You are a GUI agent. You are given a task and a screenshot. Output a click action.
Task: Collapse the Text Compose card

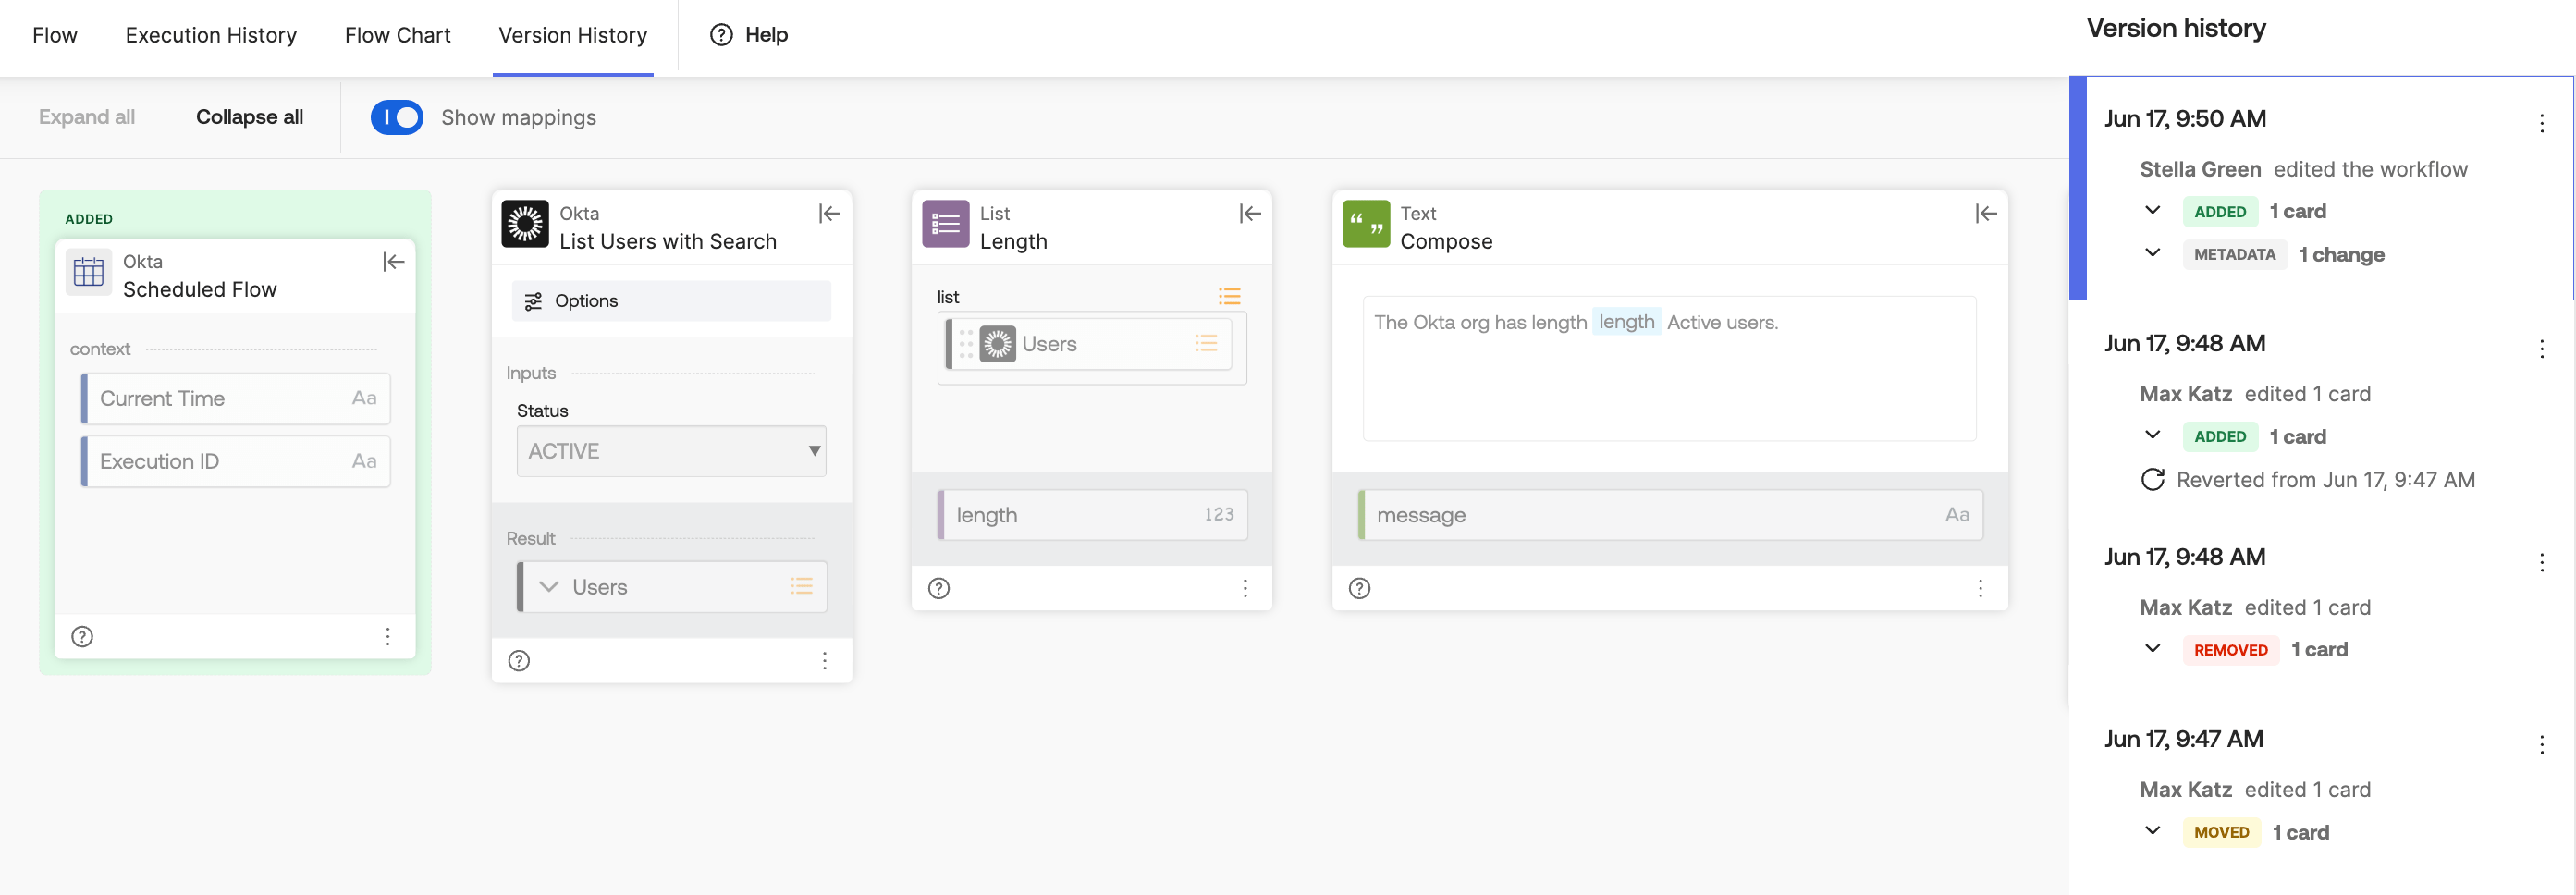pos(1986,214)
